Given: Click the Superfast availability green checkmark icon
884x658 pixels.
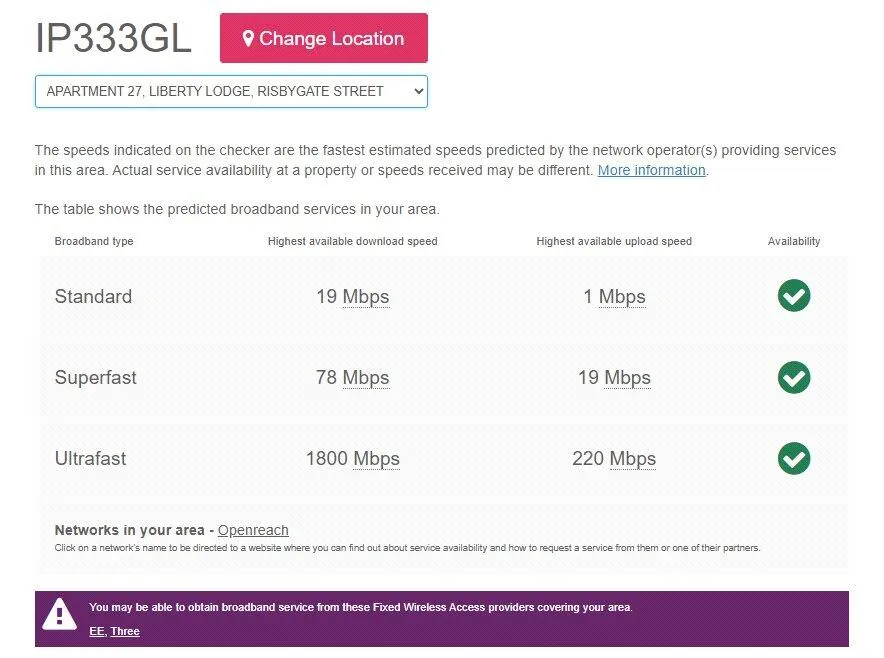Looking at the screenshot, I should click(x=794, y=377).
